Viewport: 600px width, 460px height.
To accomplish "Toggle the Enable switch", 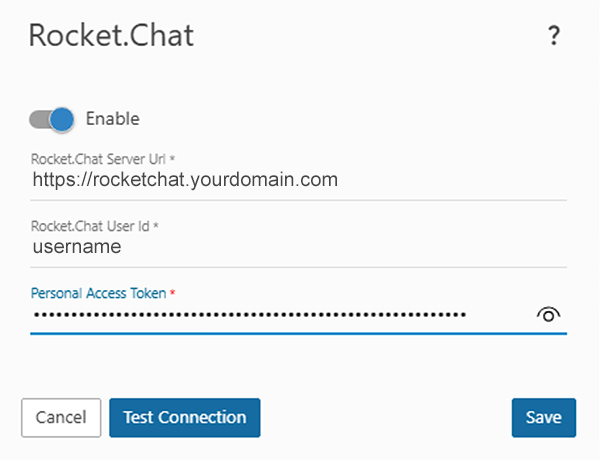I will (52, 119).
